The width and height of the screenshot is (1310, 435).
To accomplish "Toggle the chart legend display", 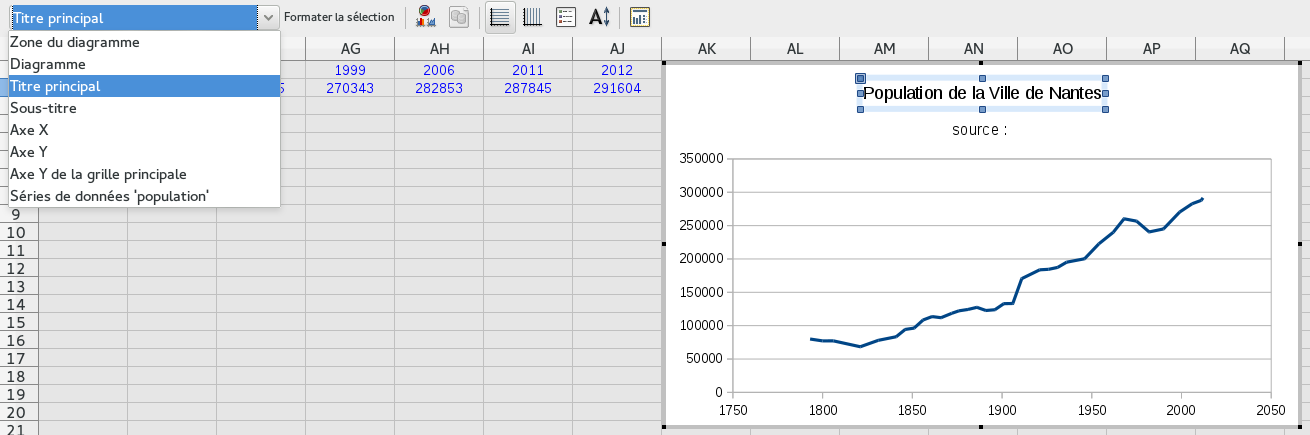I will click(x=566, y=16).
